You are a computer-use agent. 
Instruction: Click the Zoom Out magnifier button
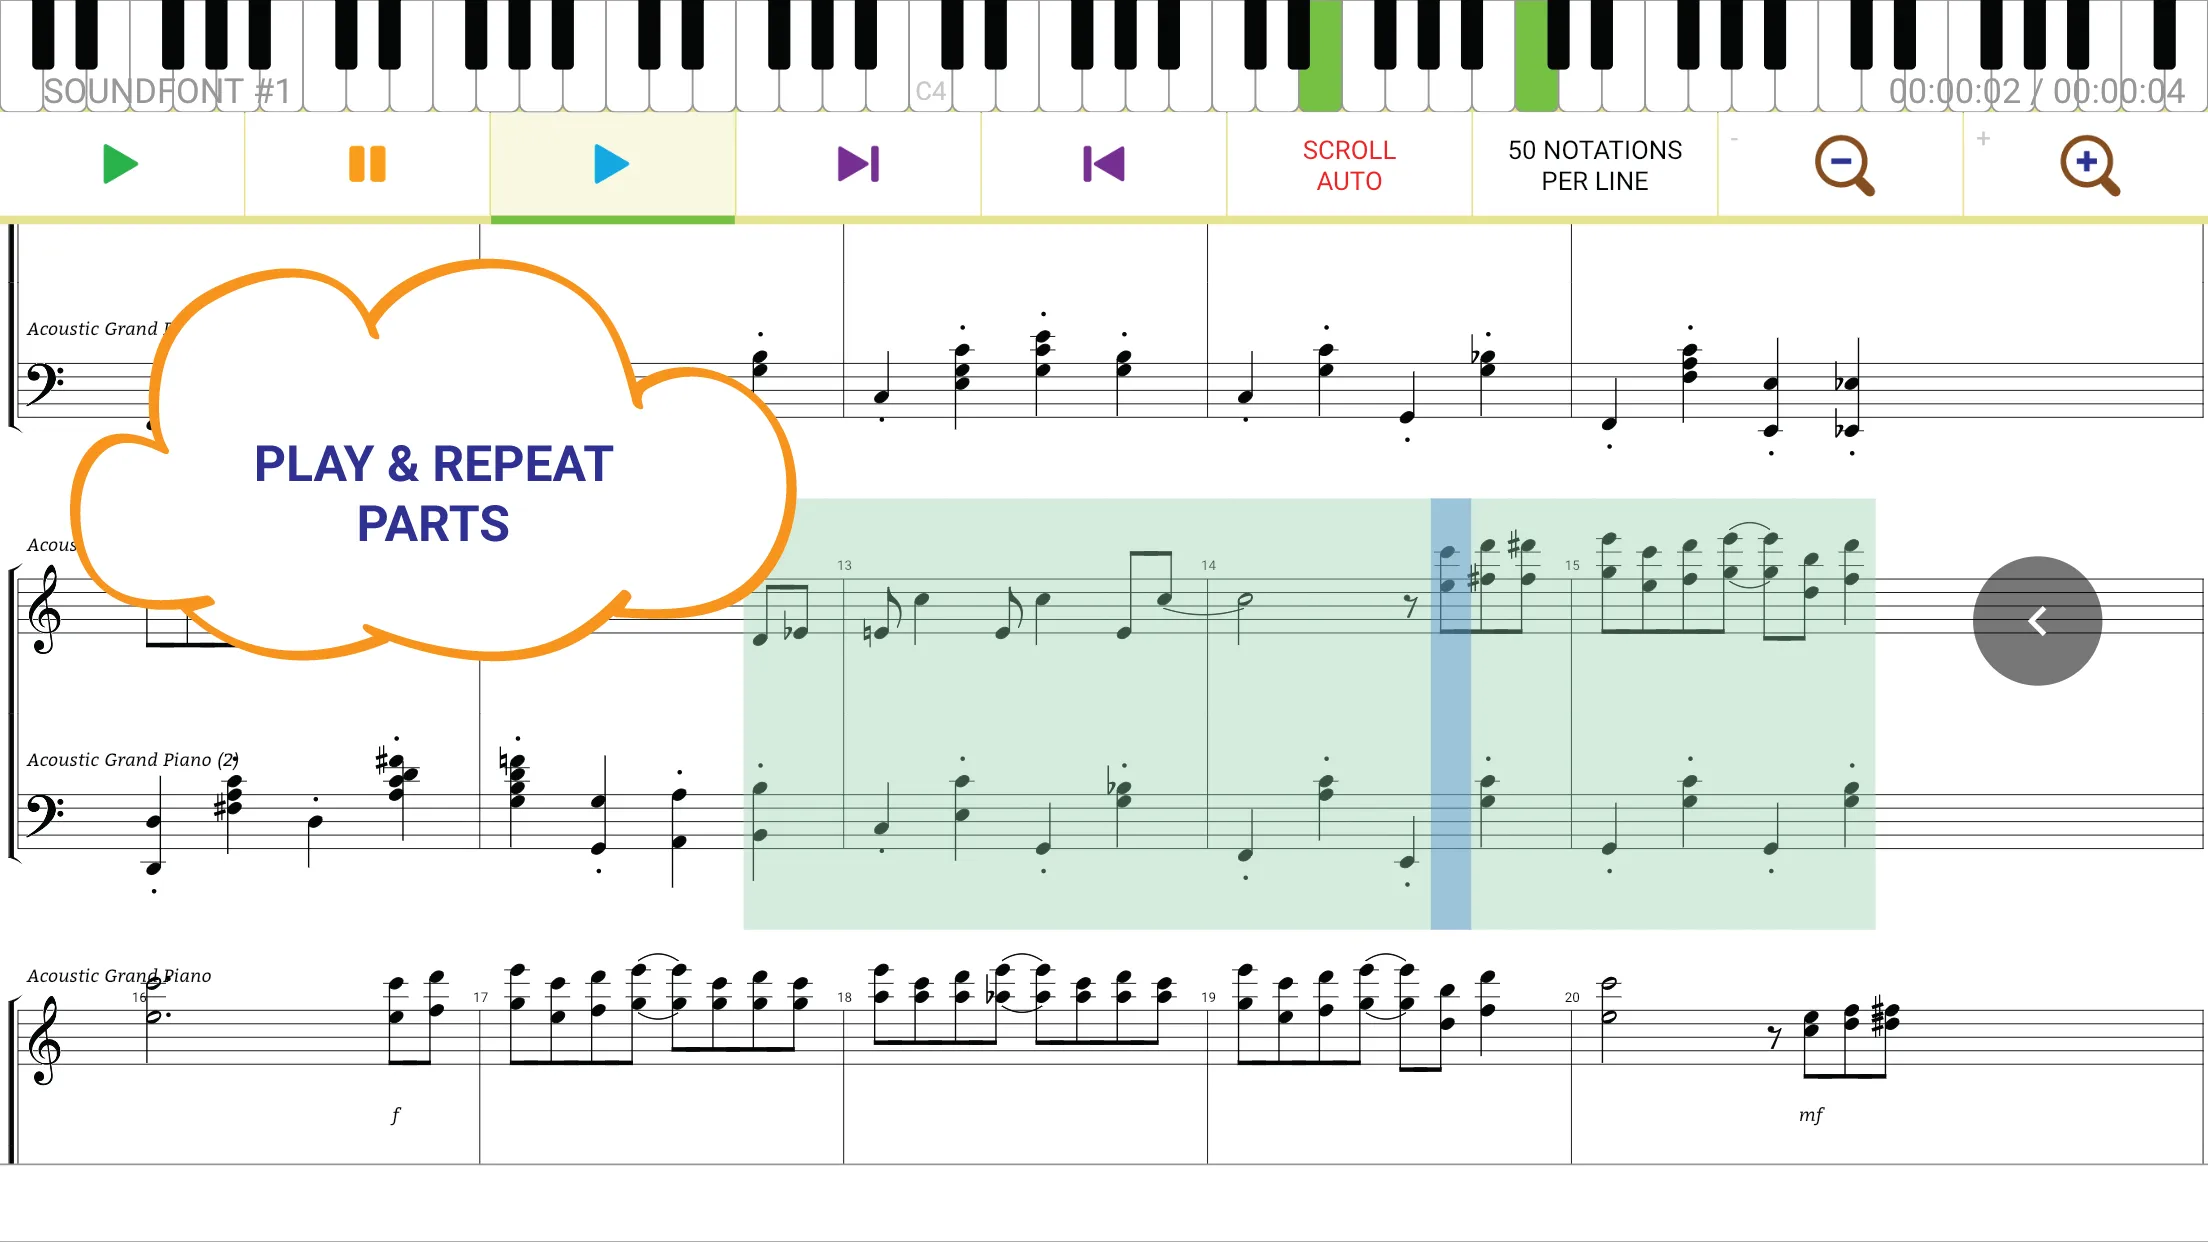point(1844,164)
